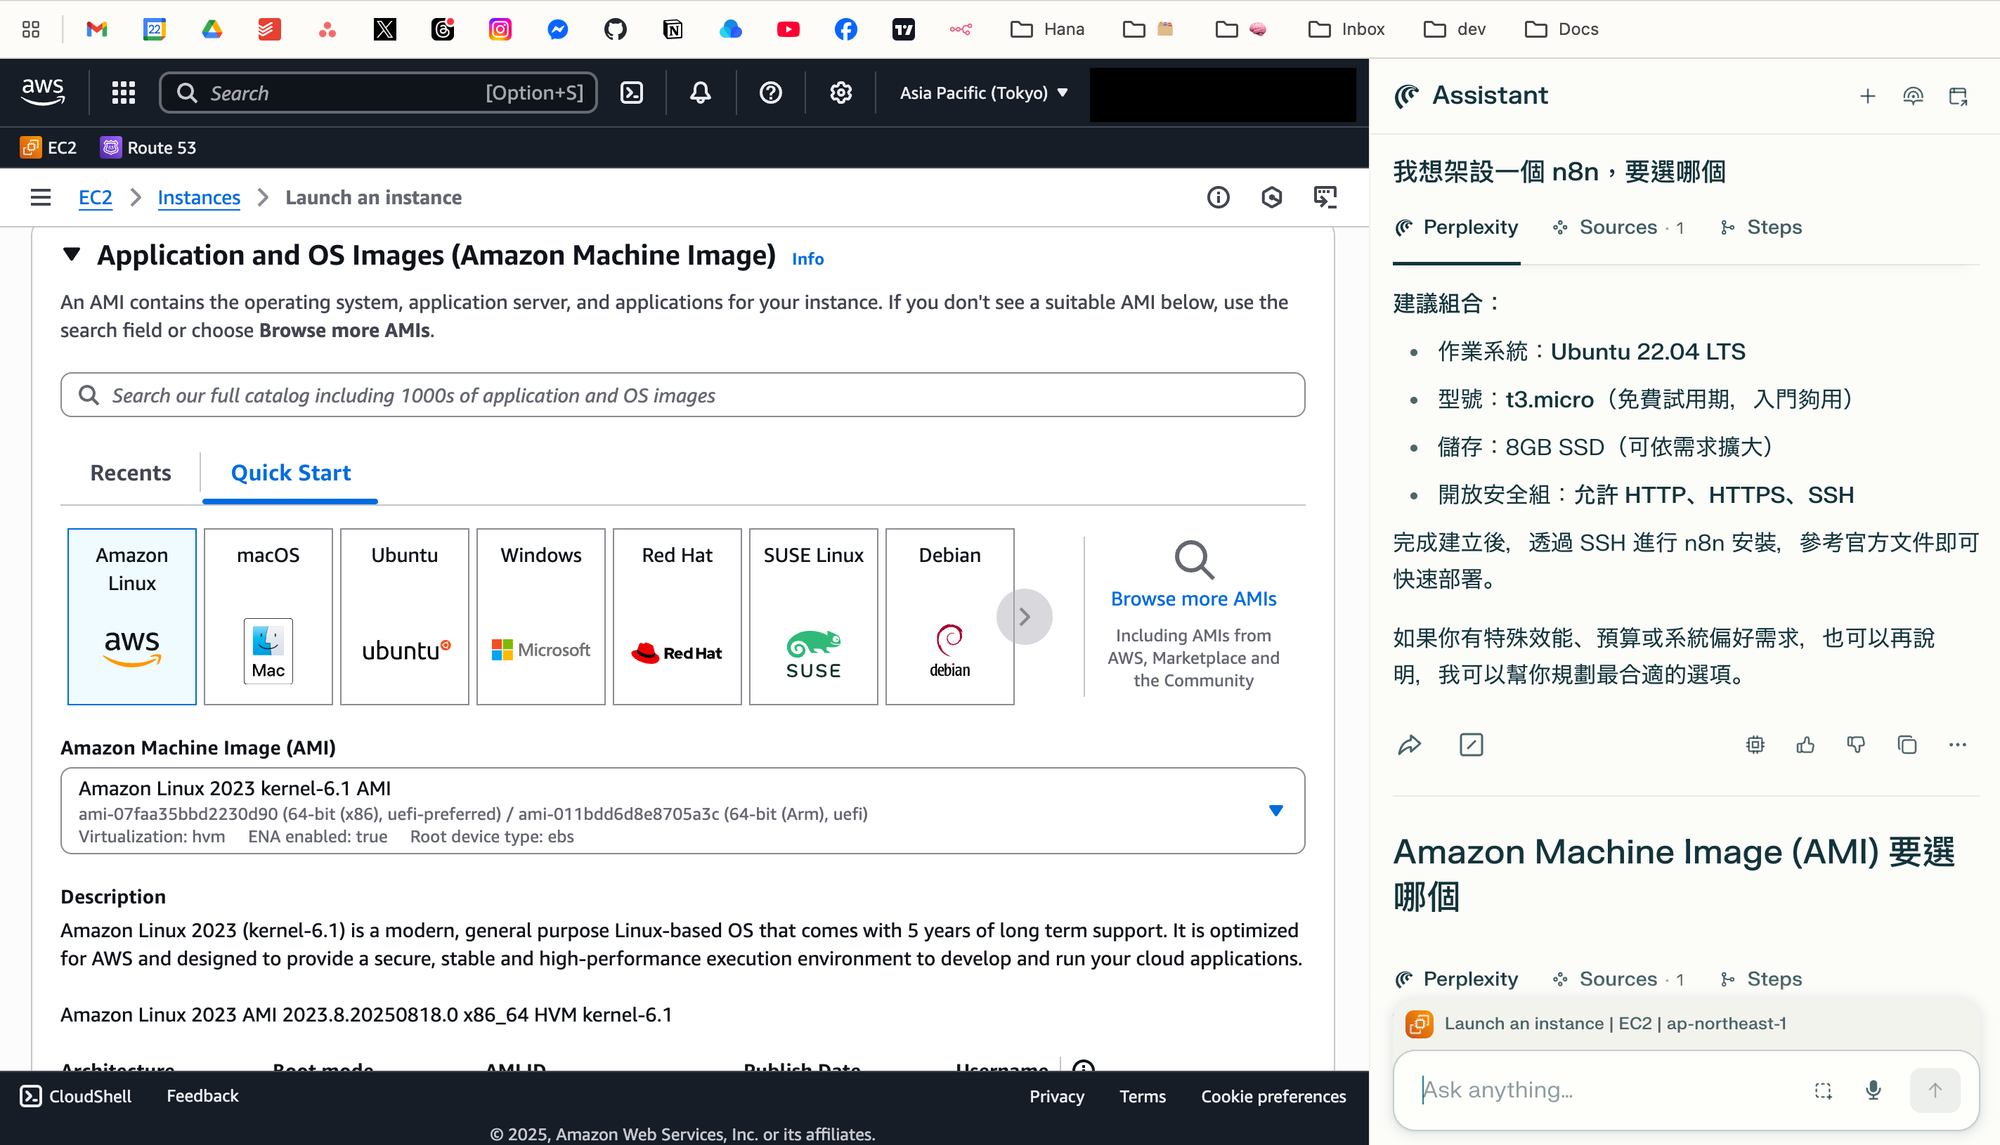Show next AMI quick start options arrow
Screen dimensions: 2000x1145
coord(1024,617)
